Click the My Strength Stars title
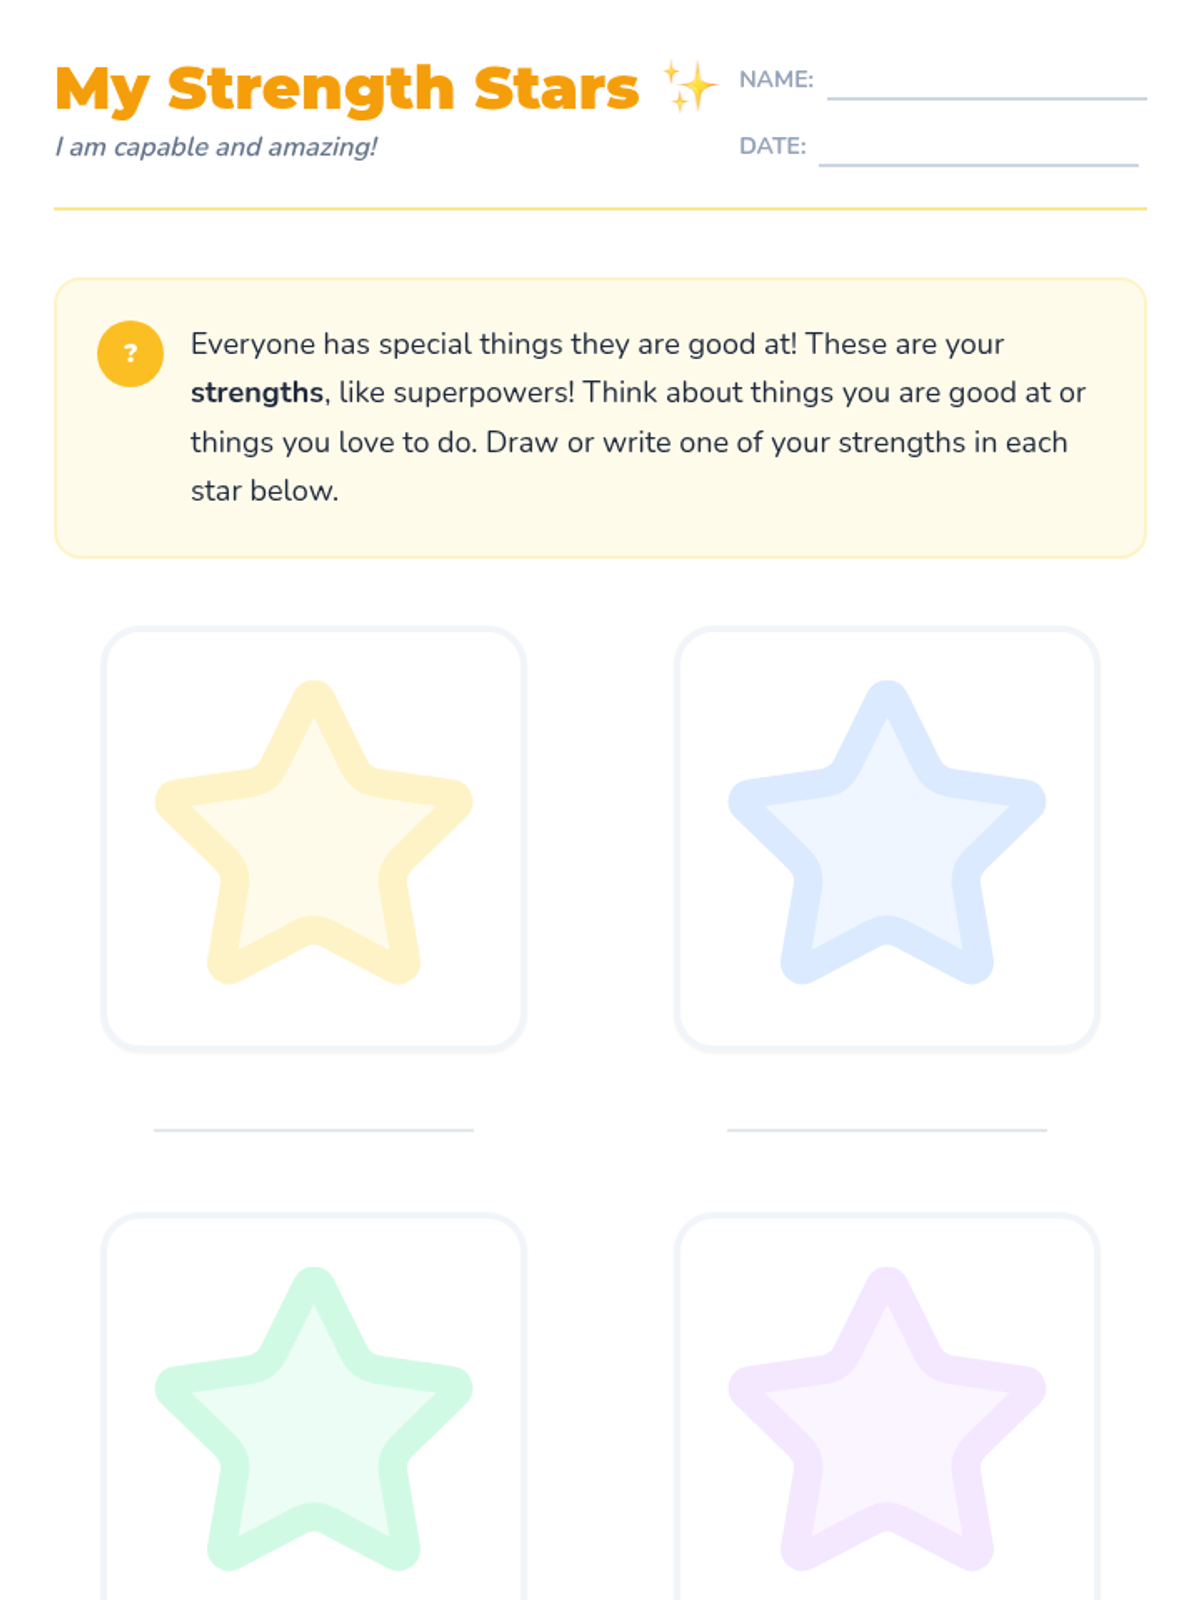Image resolution: width=1200 pixels, height=1600 pixels. [x=347, y=89]
